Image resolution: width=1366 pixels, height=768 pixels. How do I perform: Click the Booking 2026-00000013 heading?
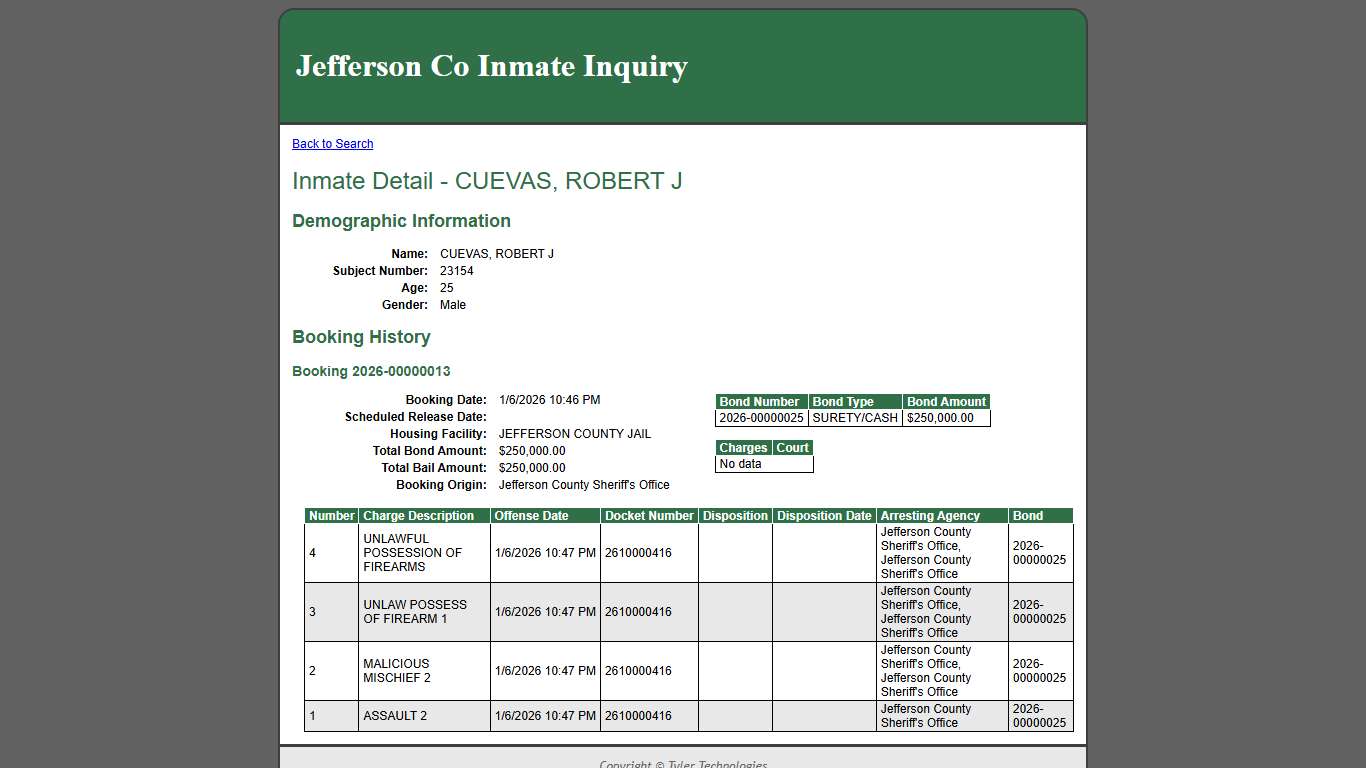pyautogui.click(x=371, y=371)
